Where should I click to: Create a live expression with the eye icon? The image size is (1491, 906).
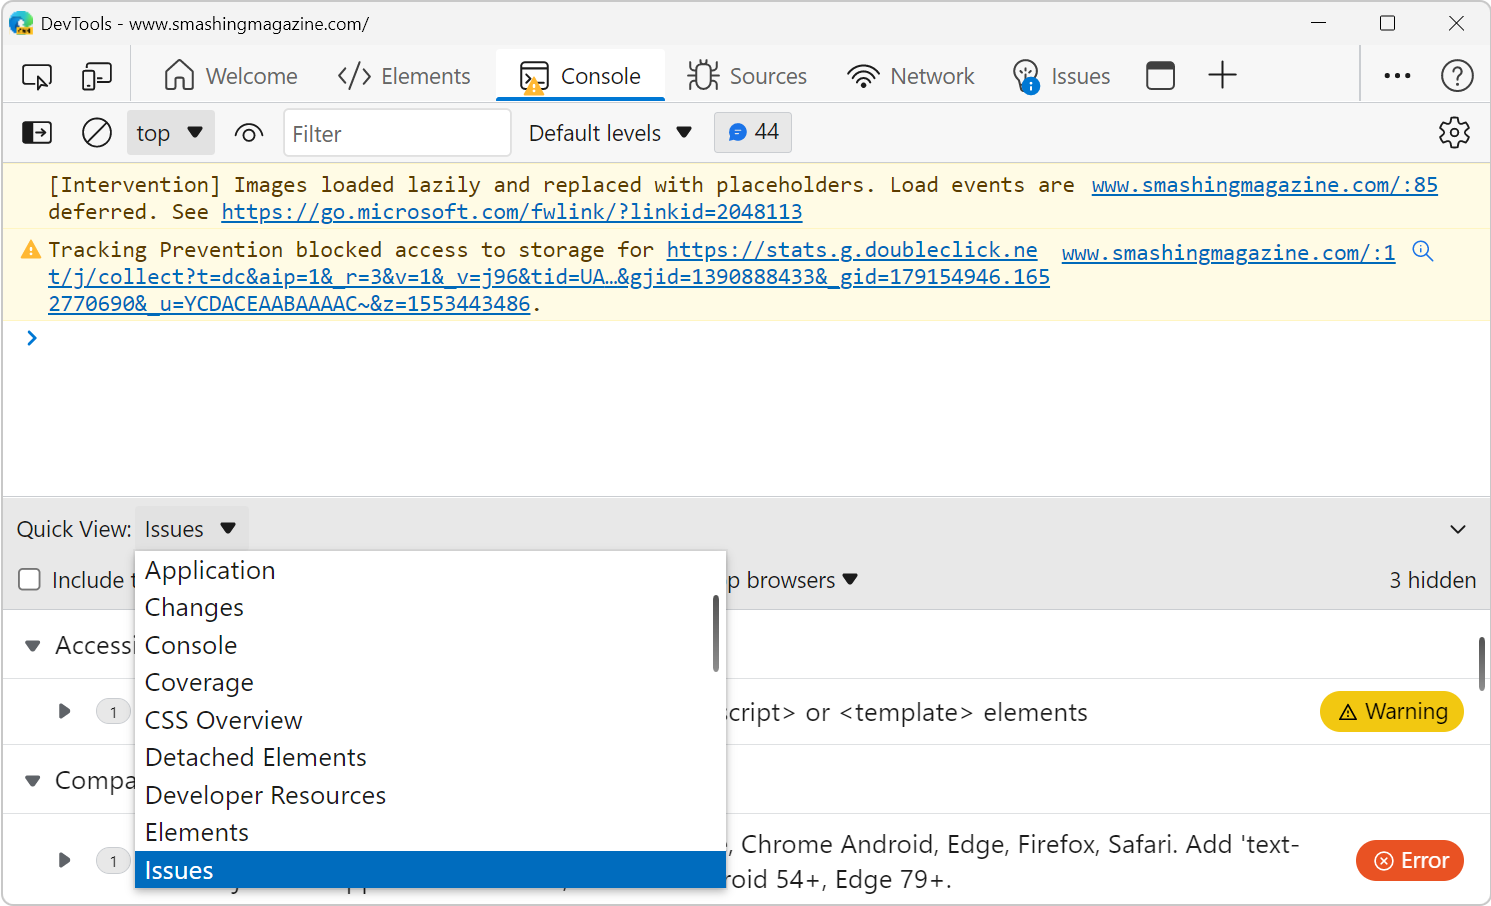pyautogui.click(x=248, y=132)
